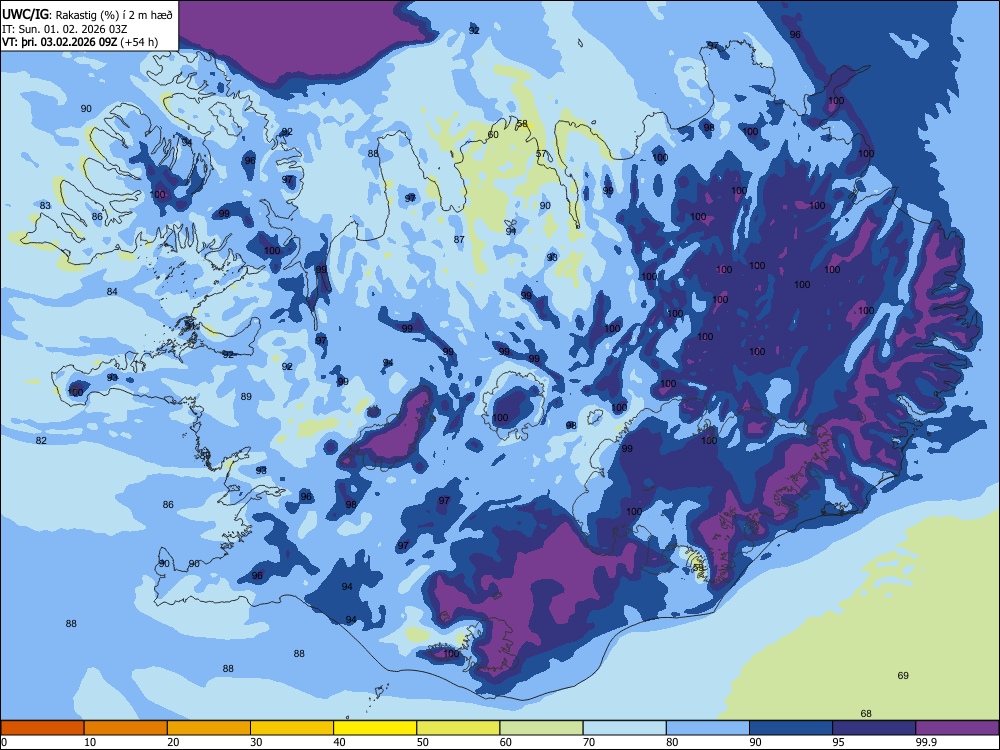1000x750 pixels.
Task: Click the pale yellow 50-60 legend swatch
Action: (458, 728)
